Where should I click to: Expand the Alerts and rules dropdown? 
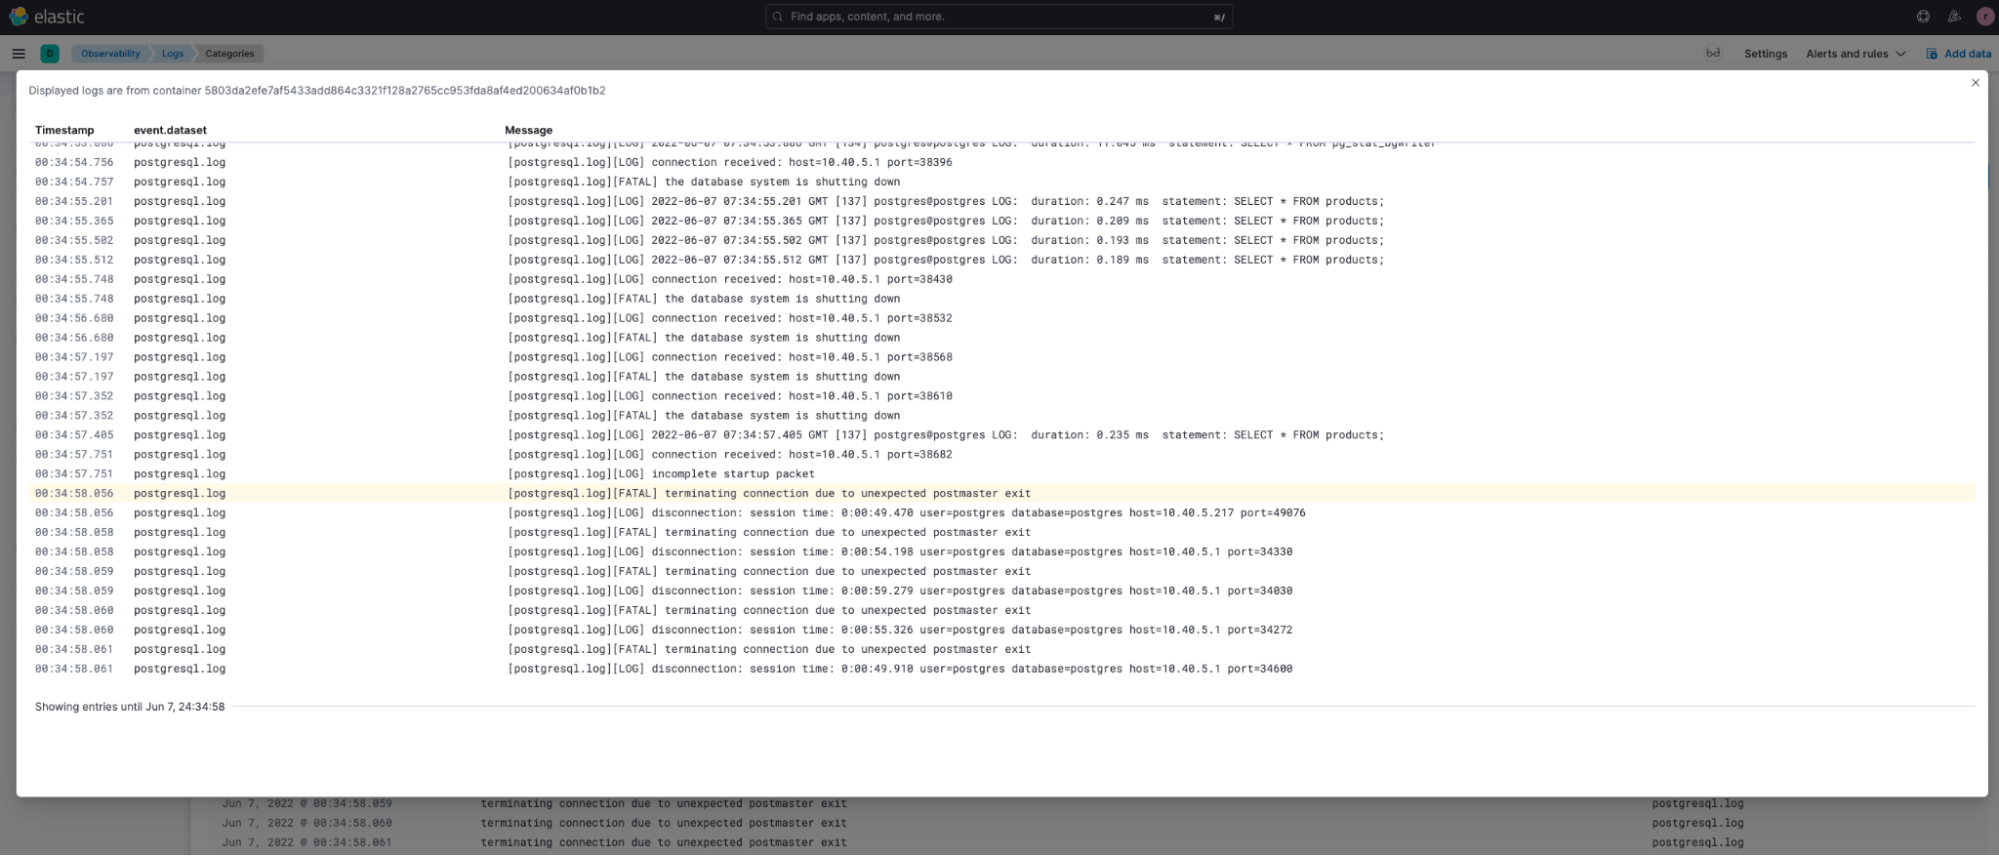pos(1855,54)
